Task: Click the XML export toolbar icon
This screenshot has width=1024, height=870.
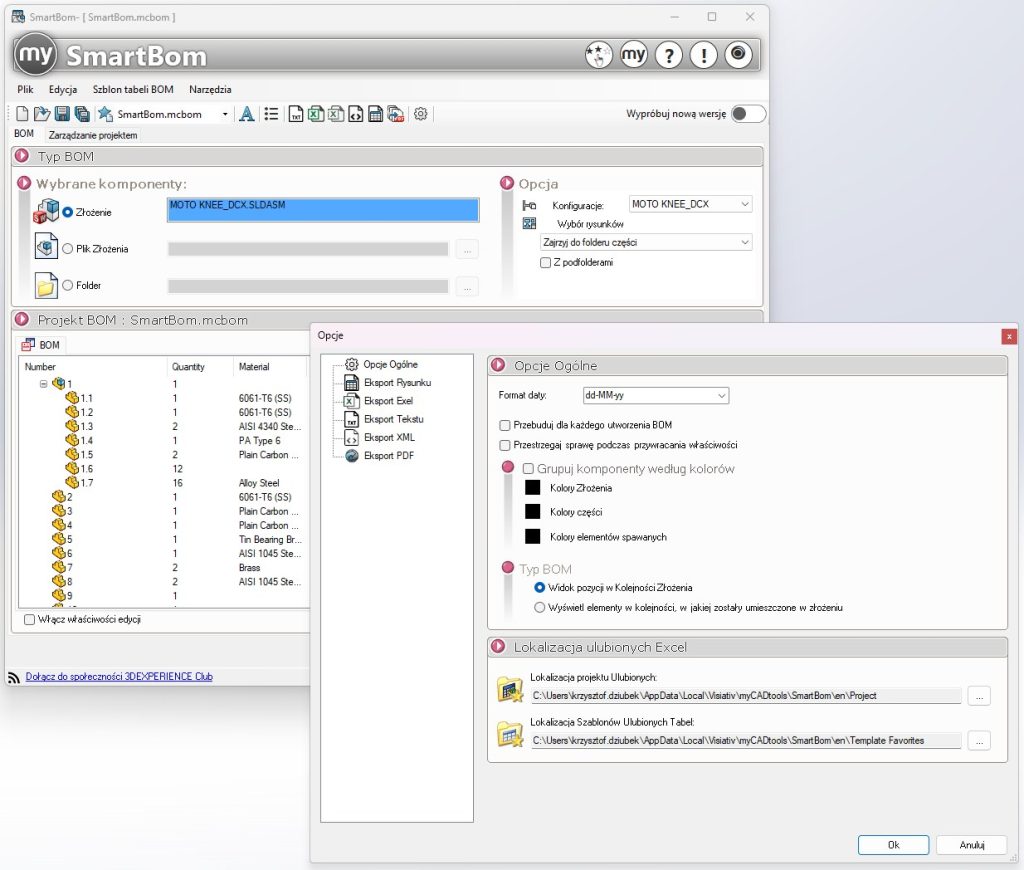Action: coord(355,114)
